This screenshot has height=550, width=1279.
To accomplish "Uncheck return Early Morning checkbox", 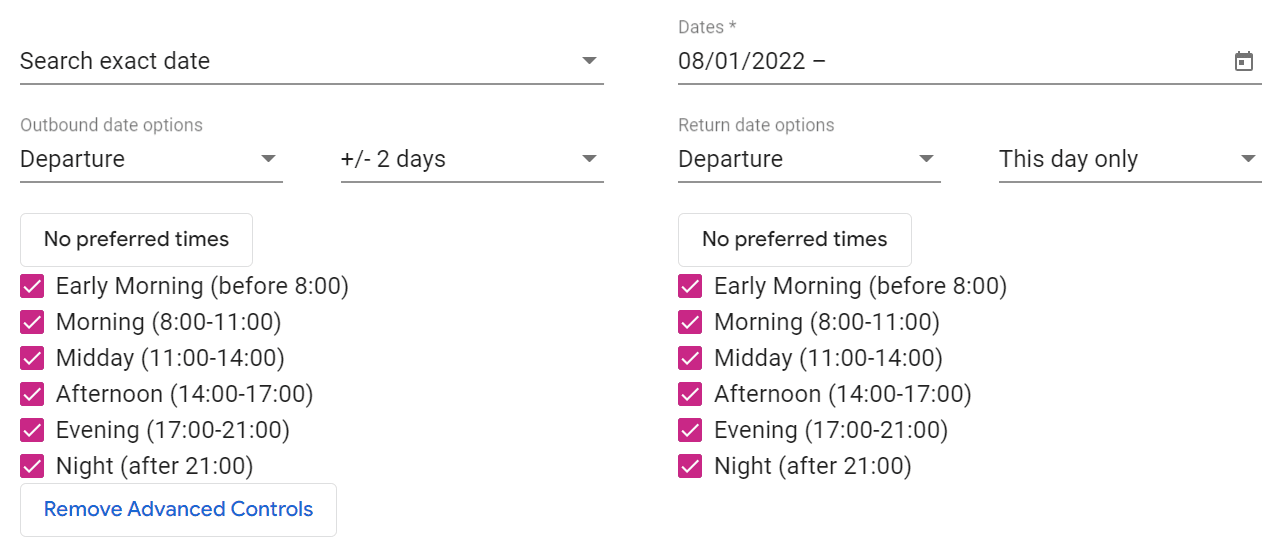I will tap(690, 287).
